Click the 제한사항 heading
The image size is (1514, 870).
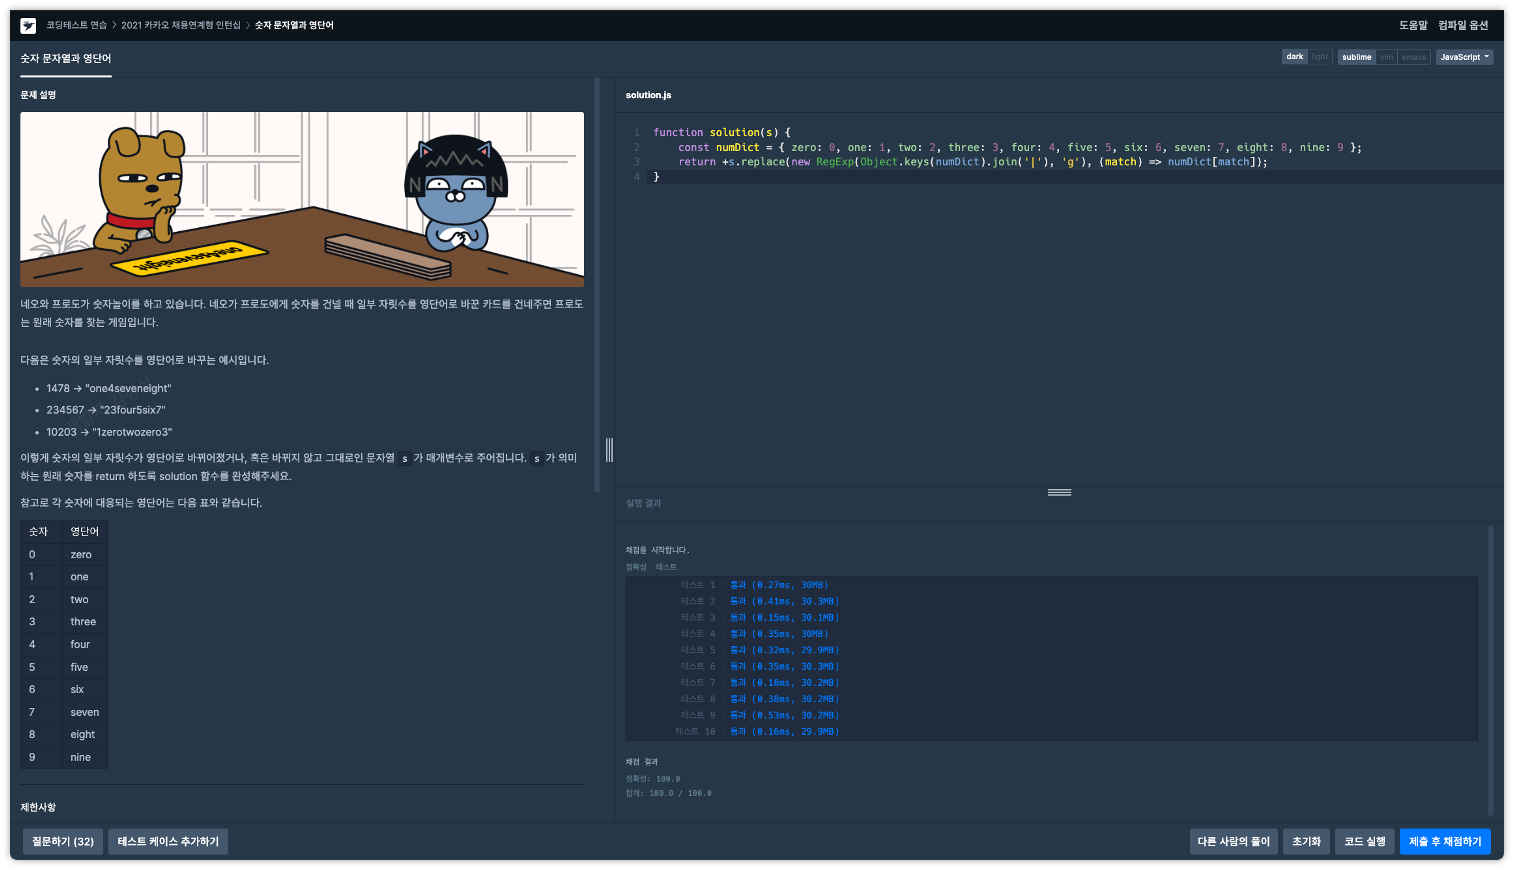coord(38,807)
